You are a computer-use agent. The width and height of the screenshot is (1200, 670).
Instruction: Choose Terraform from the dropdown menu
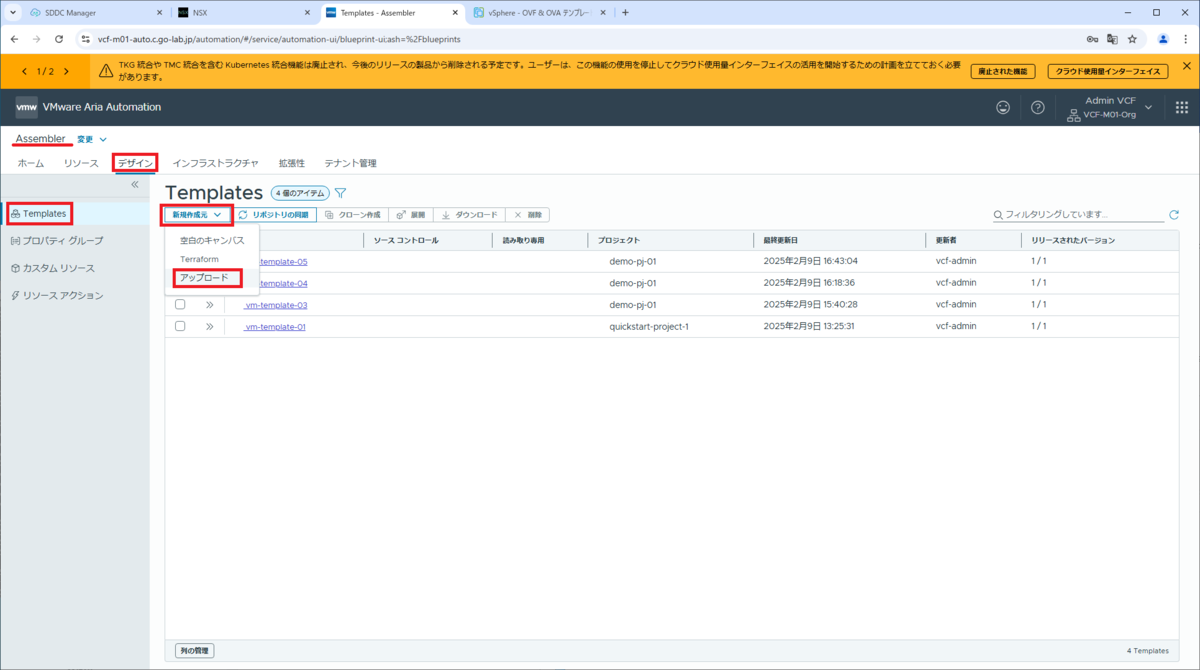pos(199,259)
